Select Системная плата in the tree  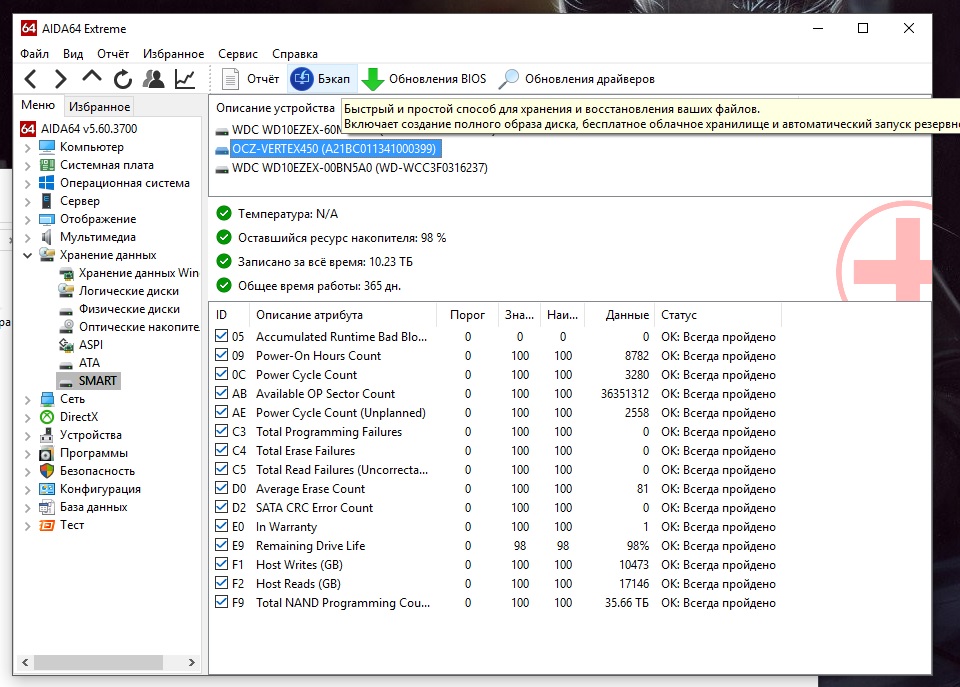pyautogui.click(x=107, y=165)
